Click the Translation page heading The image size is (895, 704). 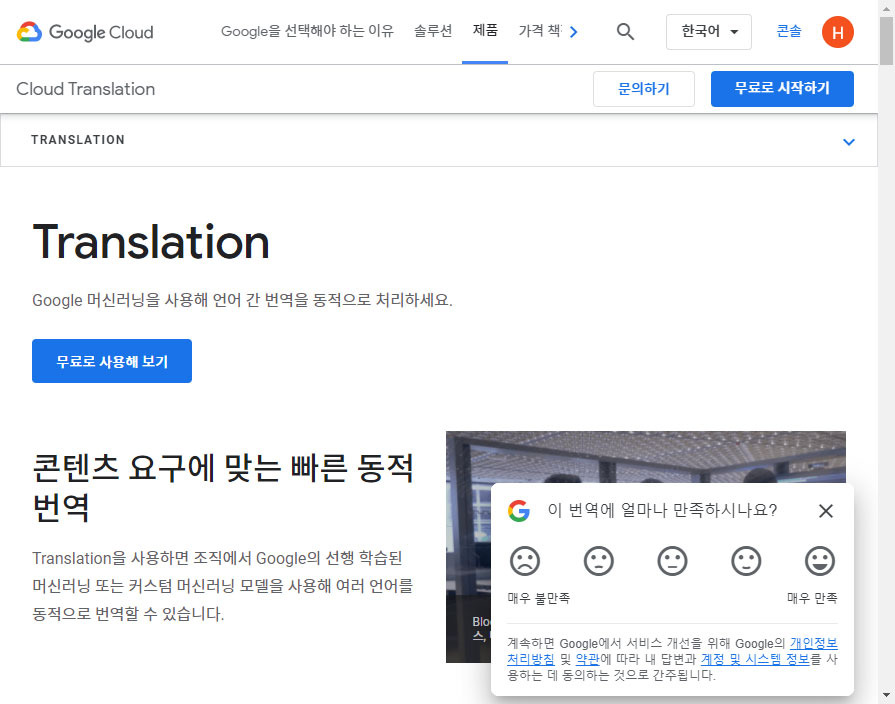coord(151,242)
